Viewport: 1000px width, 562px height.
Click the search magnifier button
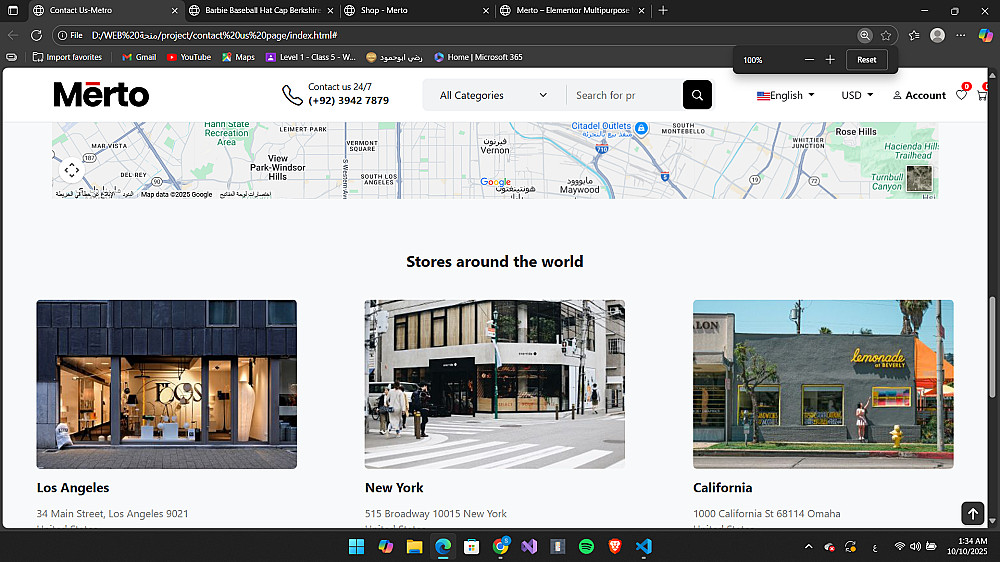pos(697,95)
